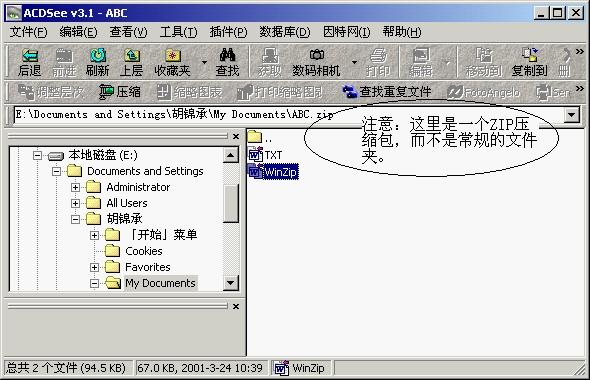590x380 pixels.
Task: Open the 编辑(E) menu
Action: click(78, 32)
